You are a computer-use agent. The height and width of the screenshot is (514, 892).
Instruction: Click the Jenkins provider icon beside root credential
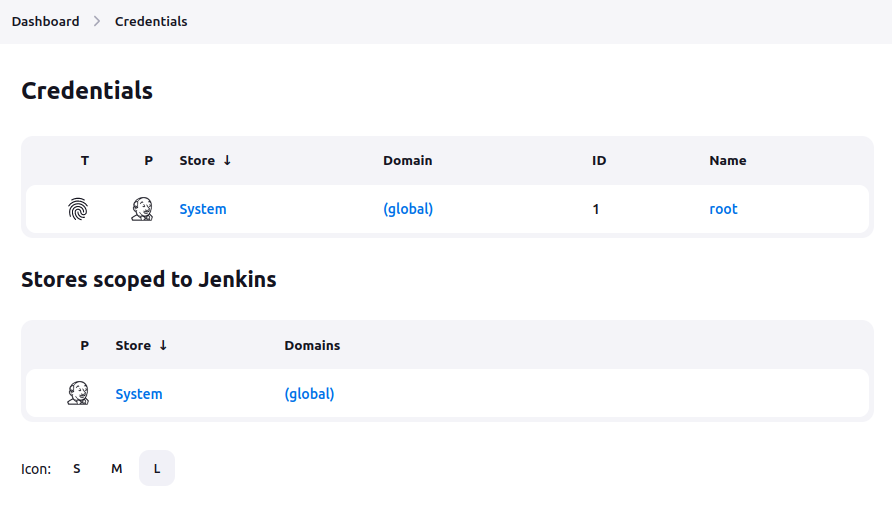(x=142, y=209)
